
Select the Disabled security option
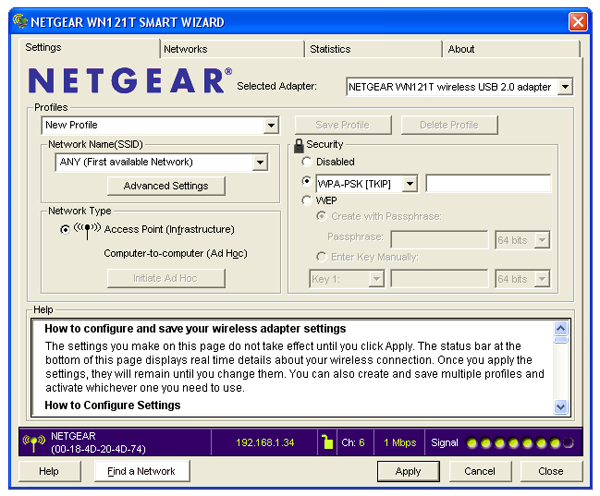(x=307, y=162)
